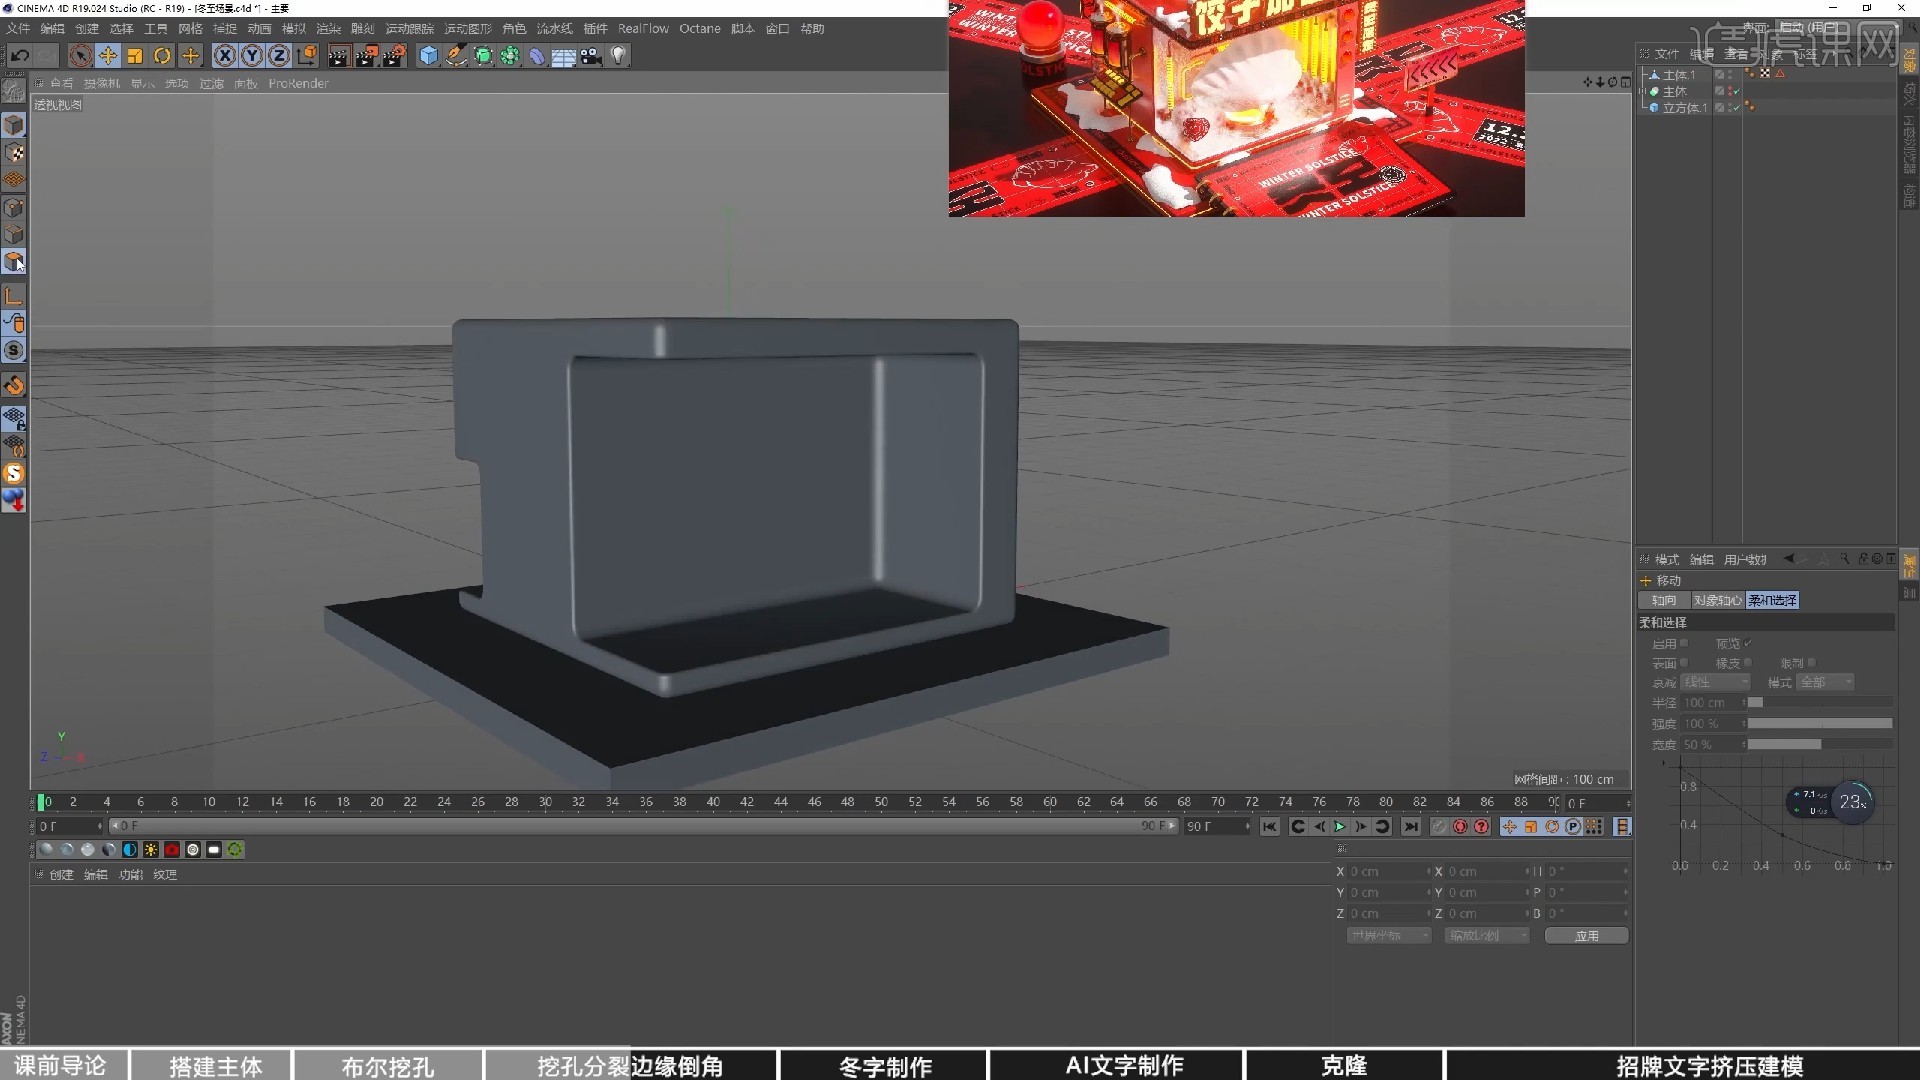Switch to the 轴向 tab
Viewport: 1920px width, 1080px height.
(x=1664, y=600)
